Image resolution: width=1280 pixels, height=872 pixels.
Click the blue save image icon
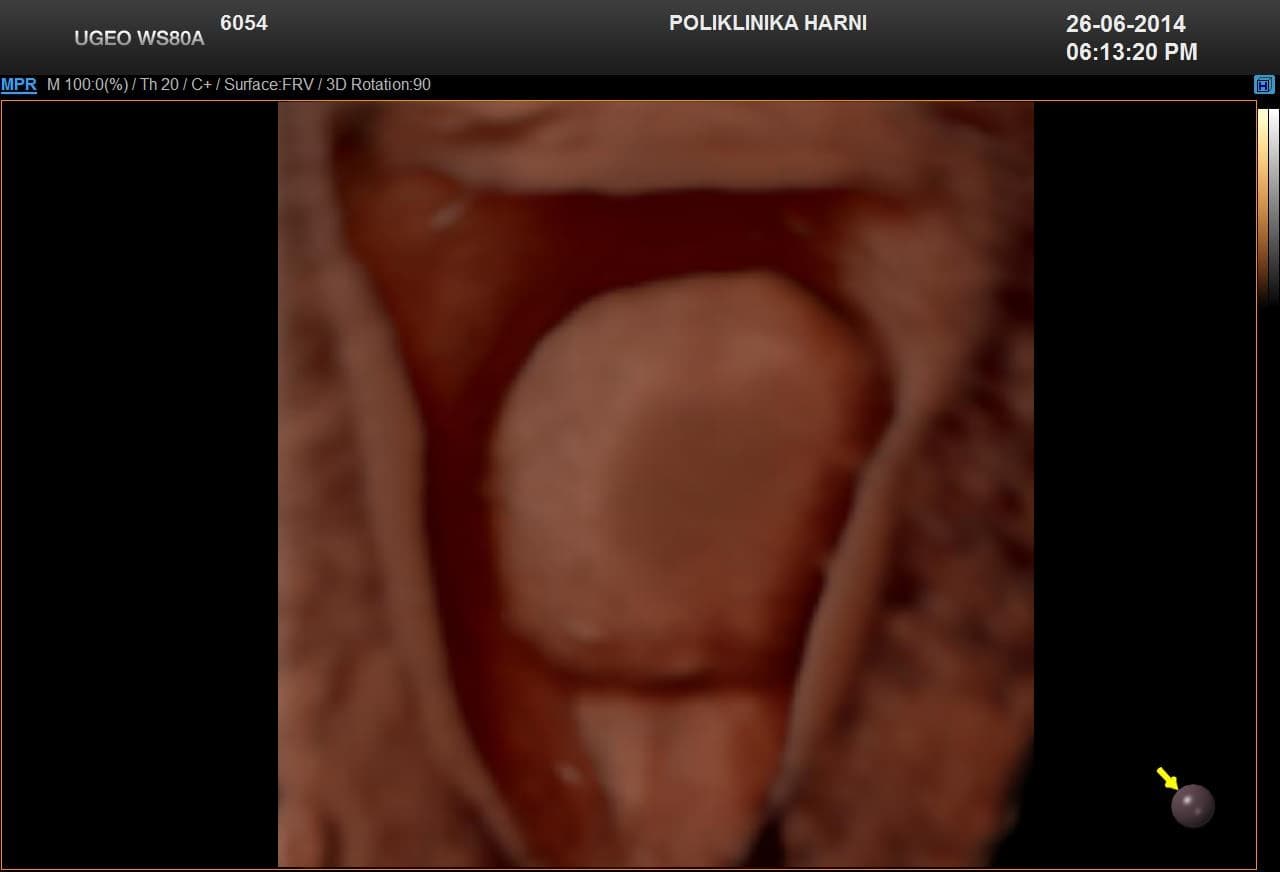pyautogui.click(x=1264, y=85)
